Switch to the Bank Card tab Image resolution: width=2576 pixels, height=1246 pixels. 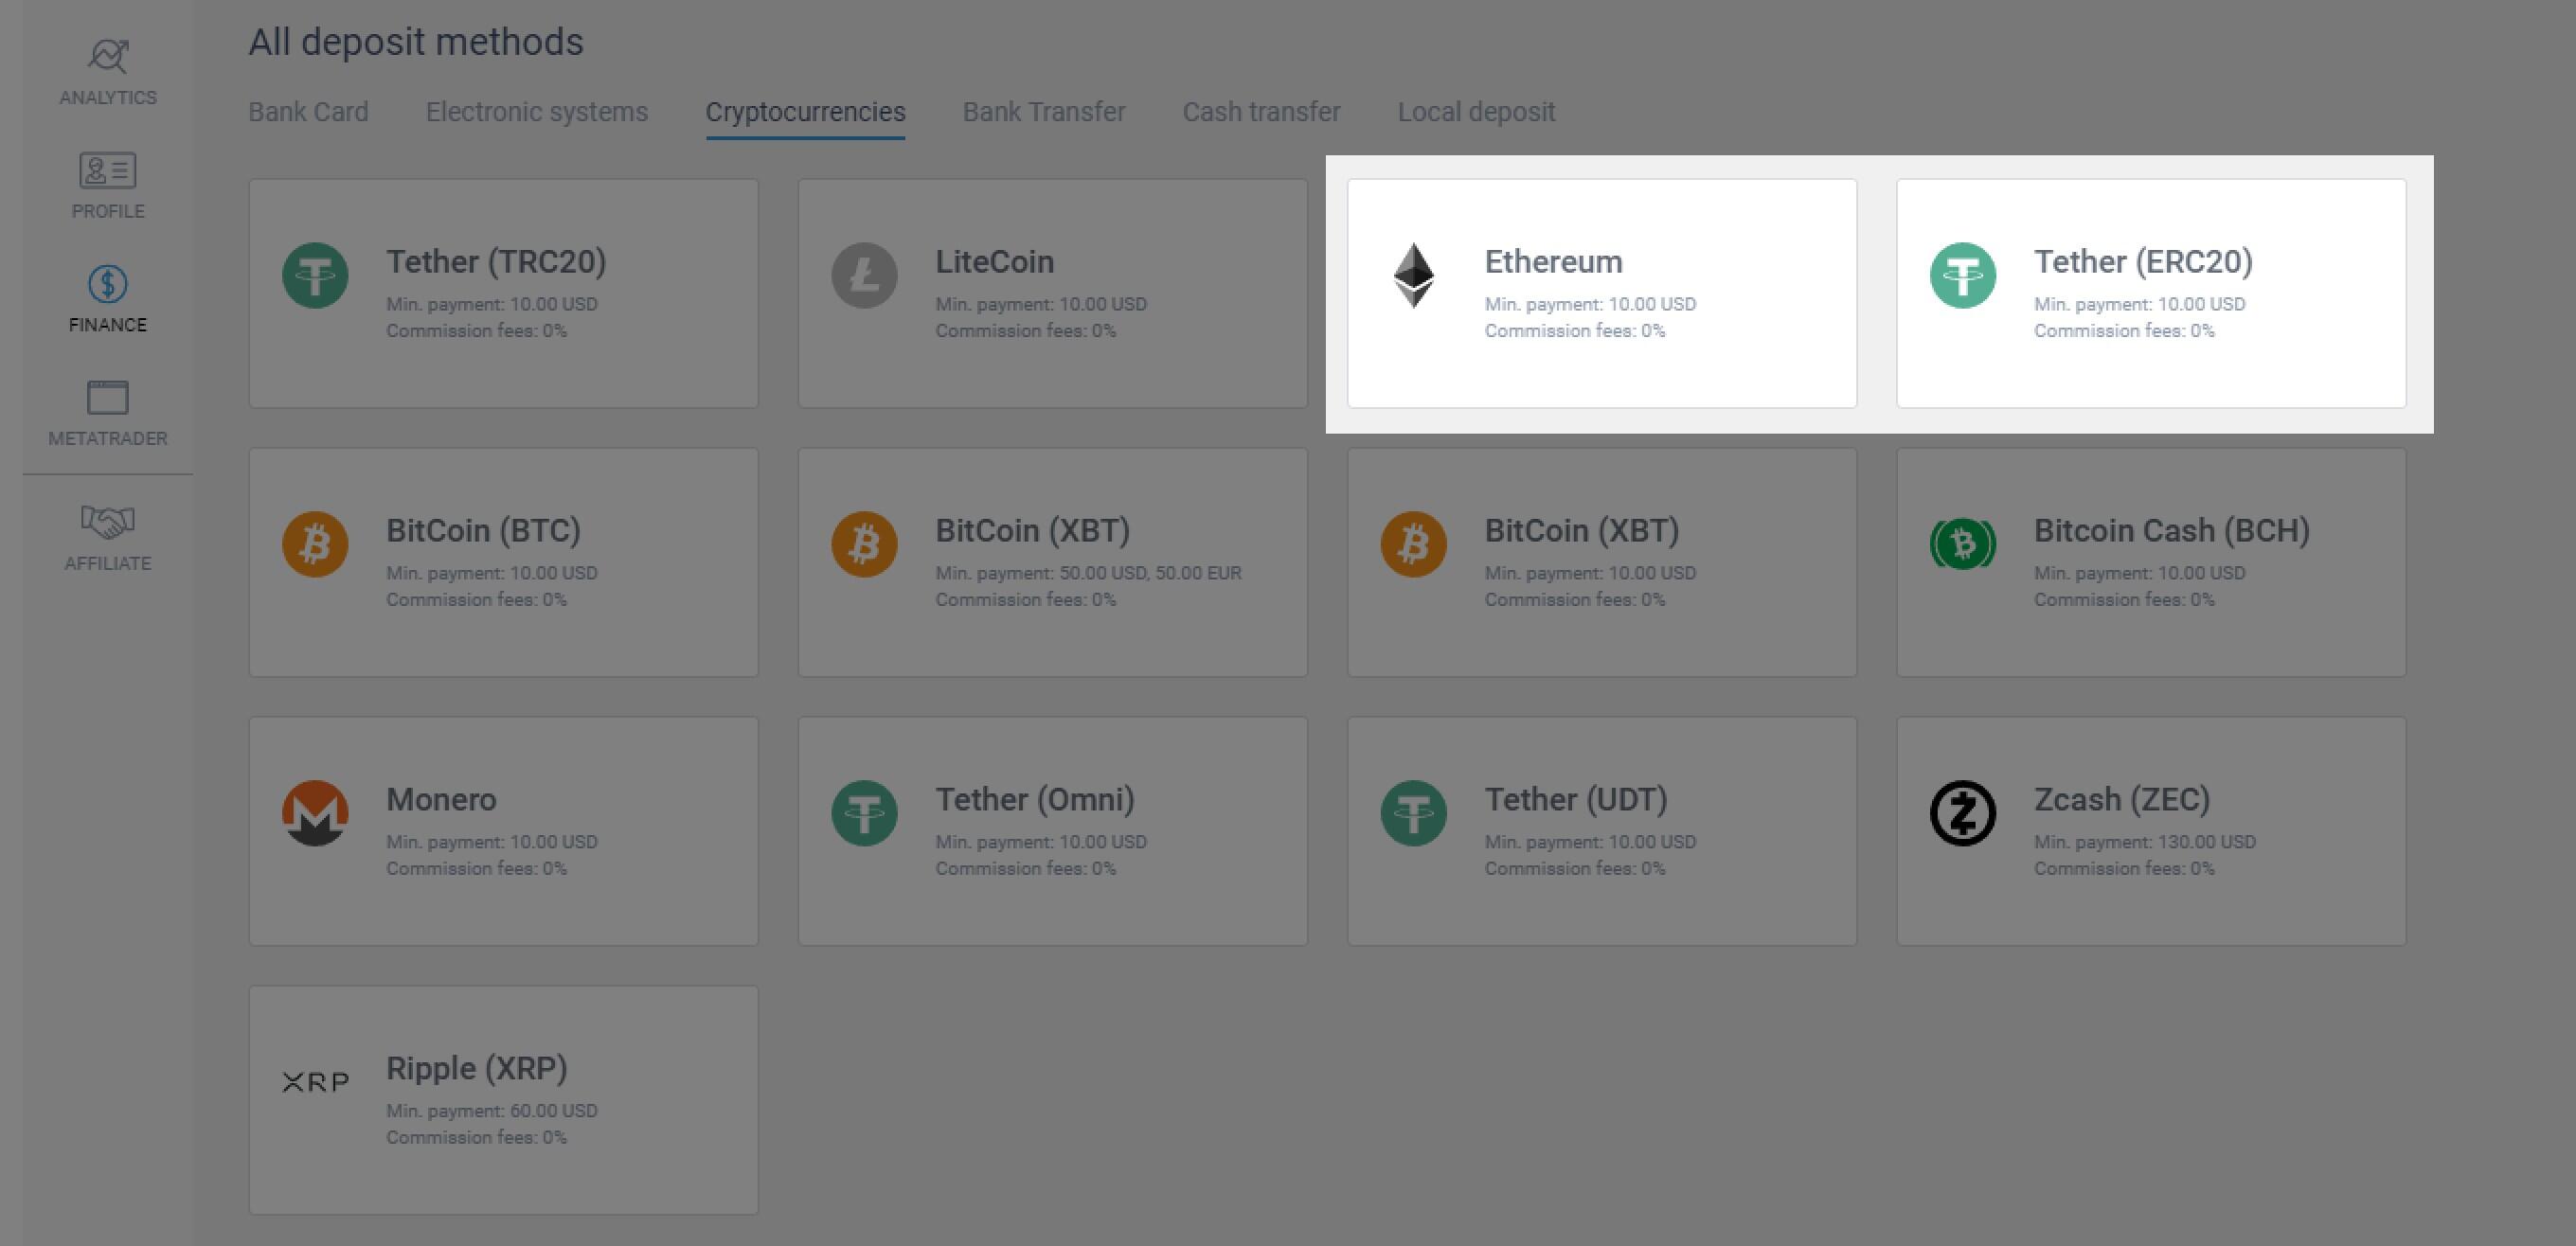pos(308,112)
